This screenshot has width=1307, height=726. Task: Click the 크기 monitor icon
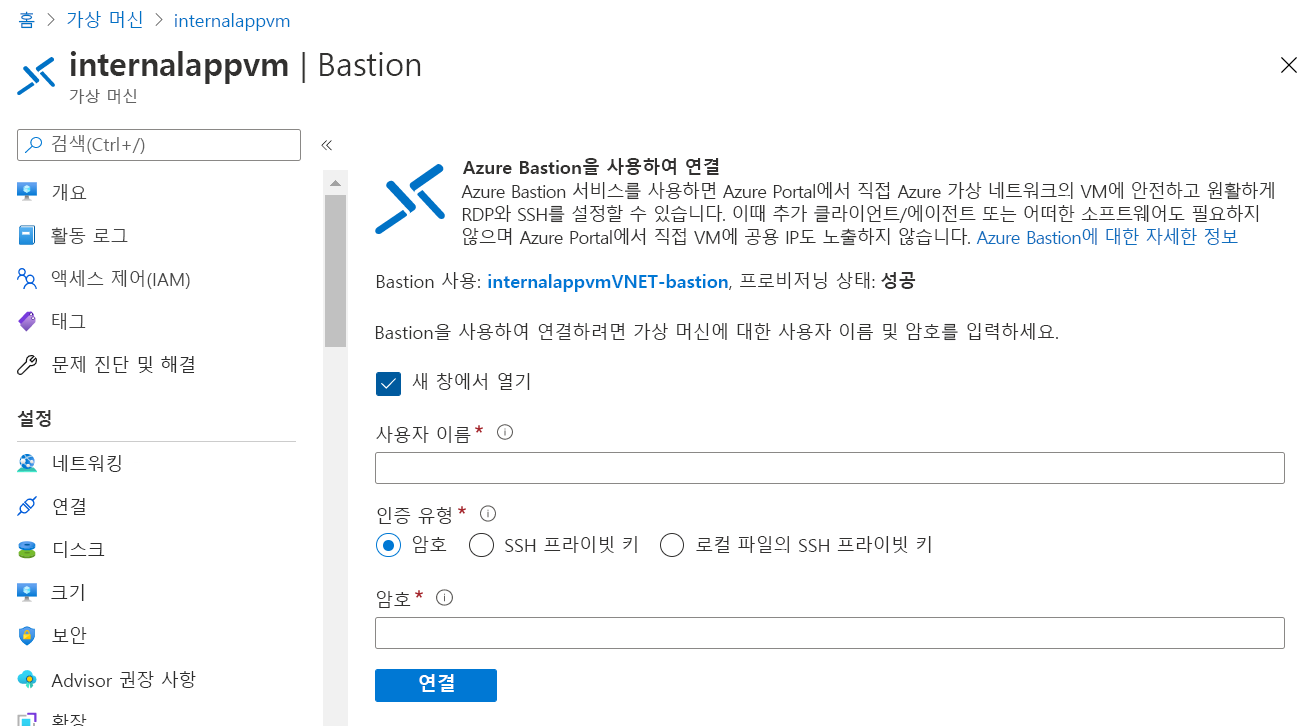point(27,592)
